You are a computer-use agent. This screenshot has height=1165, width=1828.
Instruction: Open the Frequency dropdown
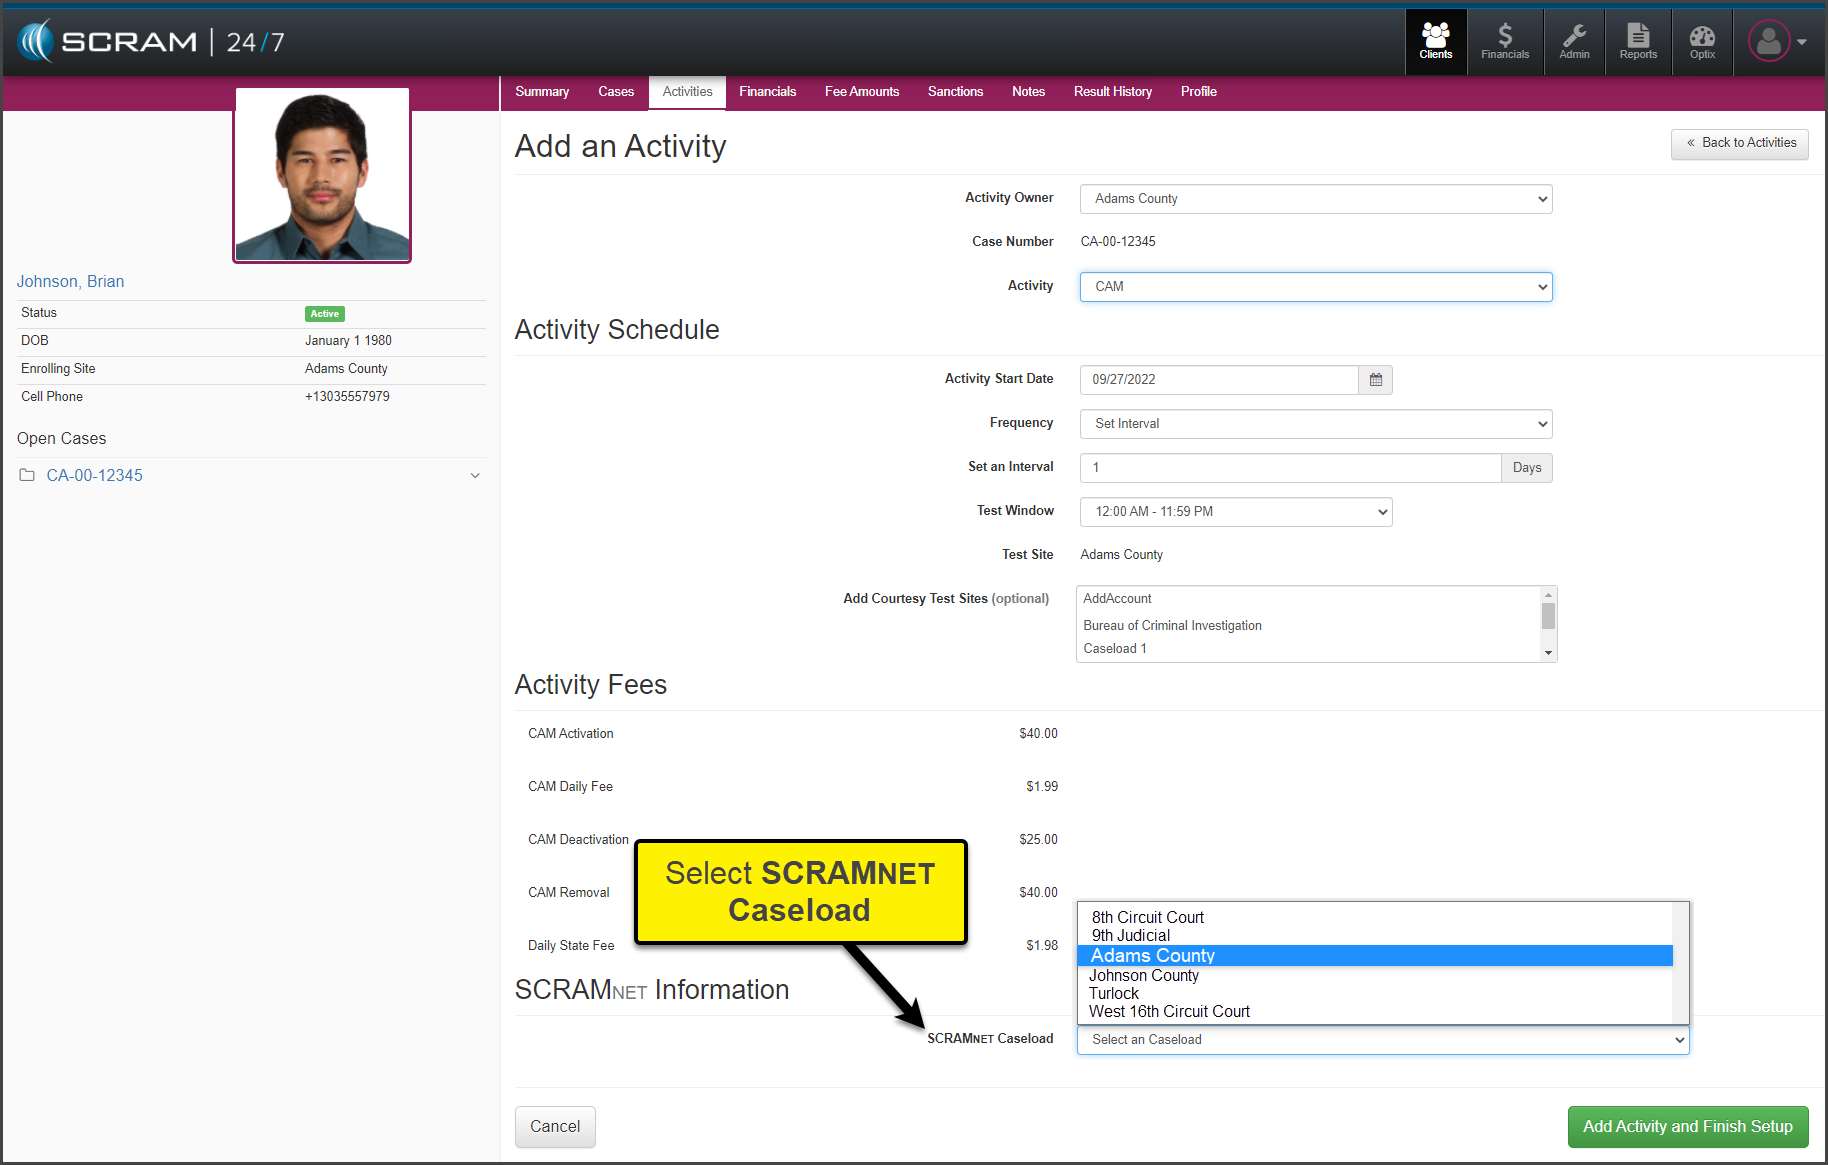pyautogui.click(x=1315, y=424)
